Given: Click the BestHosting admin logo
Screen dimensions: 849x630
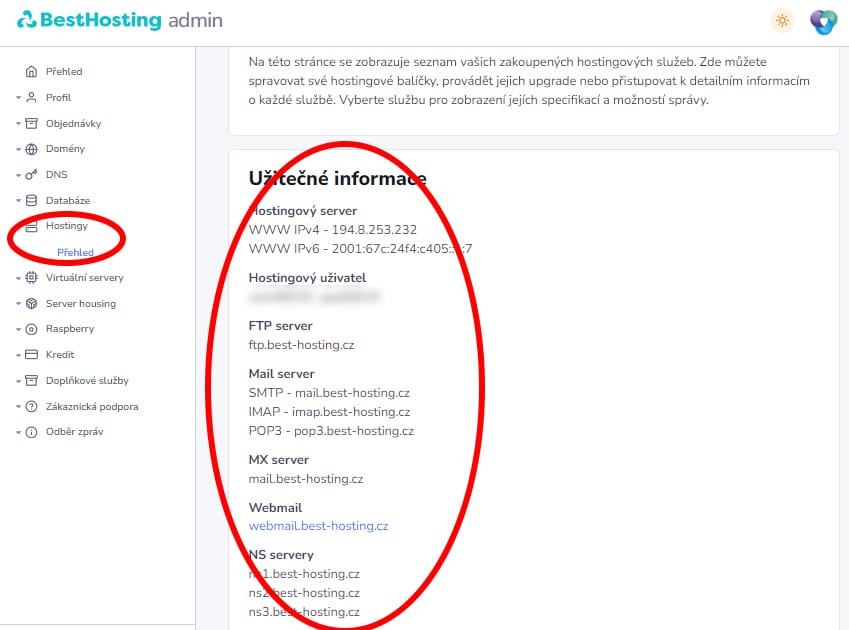Looking at the screenshot, I should 120,20.
